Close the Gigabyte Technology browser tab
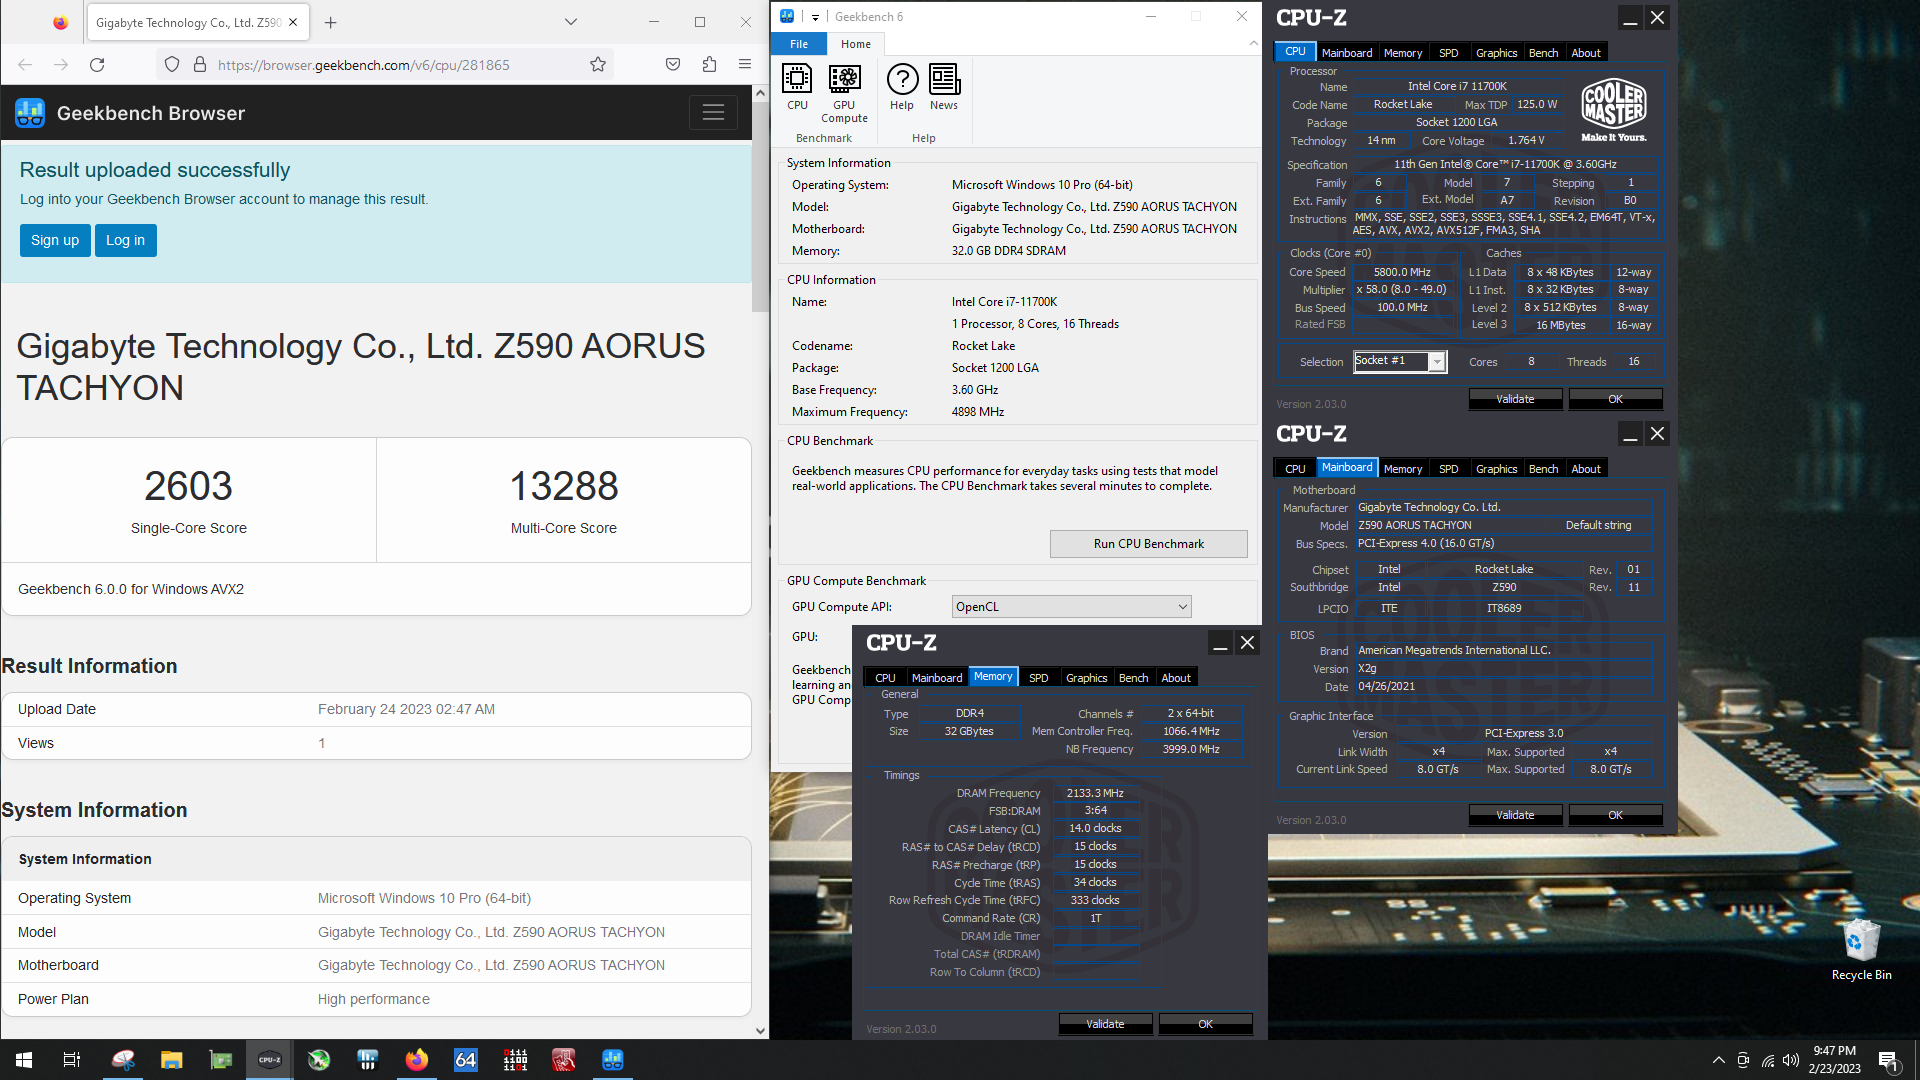 click(293, 22)
